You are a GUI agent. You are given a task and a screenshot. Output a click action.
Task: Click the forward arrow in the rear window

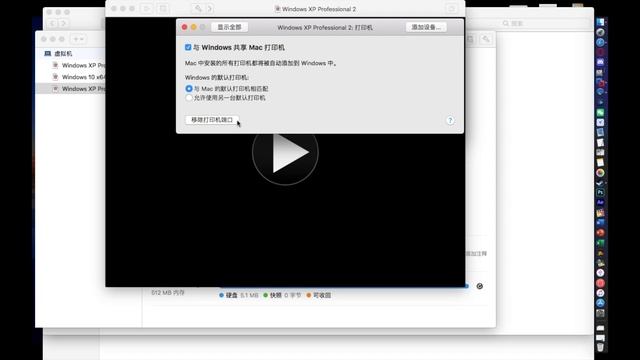click(63, 24)
